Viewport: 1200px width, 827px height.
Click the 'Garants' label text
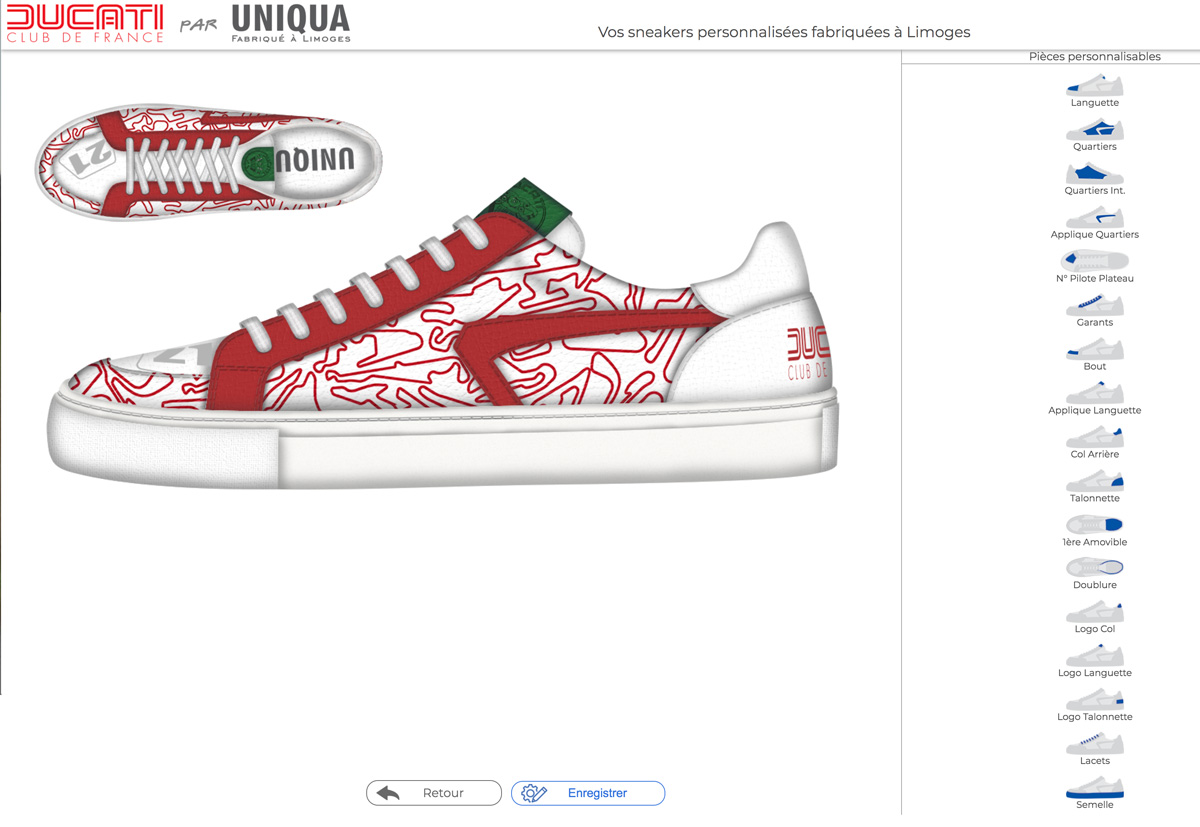click(1095, 323)
